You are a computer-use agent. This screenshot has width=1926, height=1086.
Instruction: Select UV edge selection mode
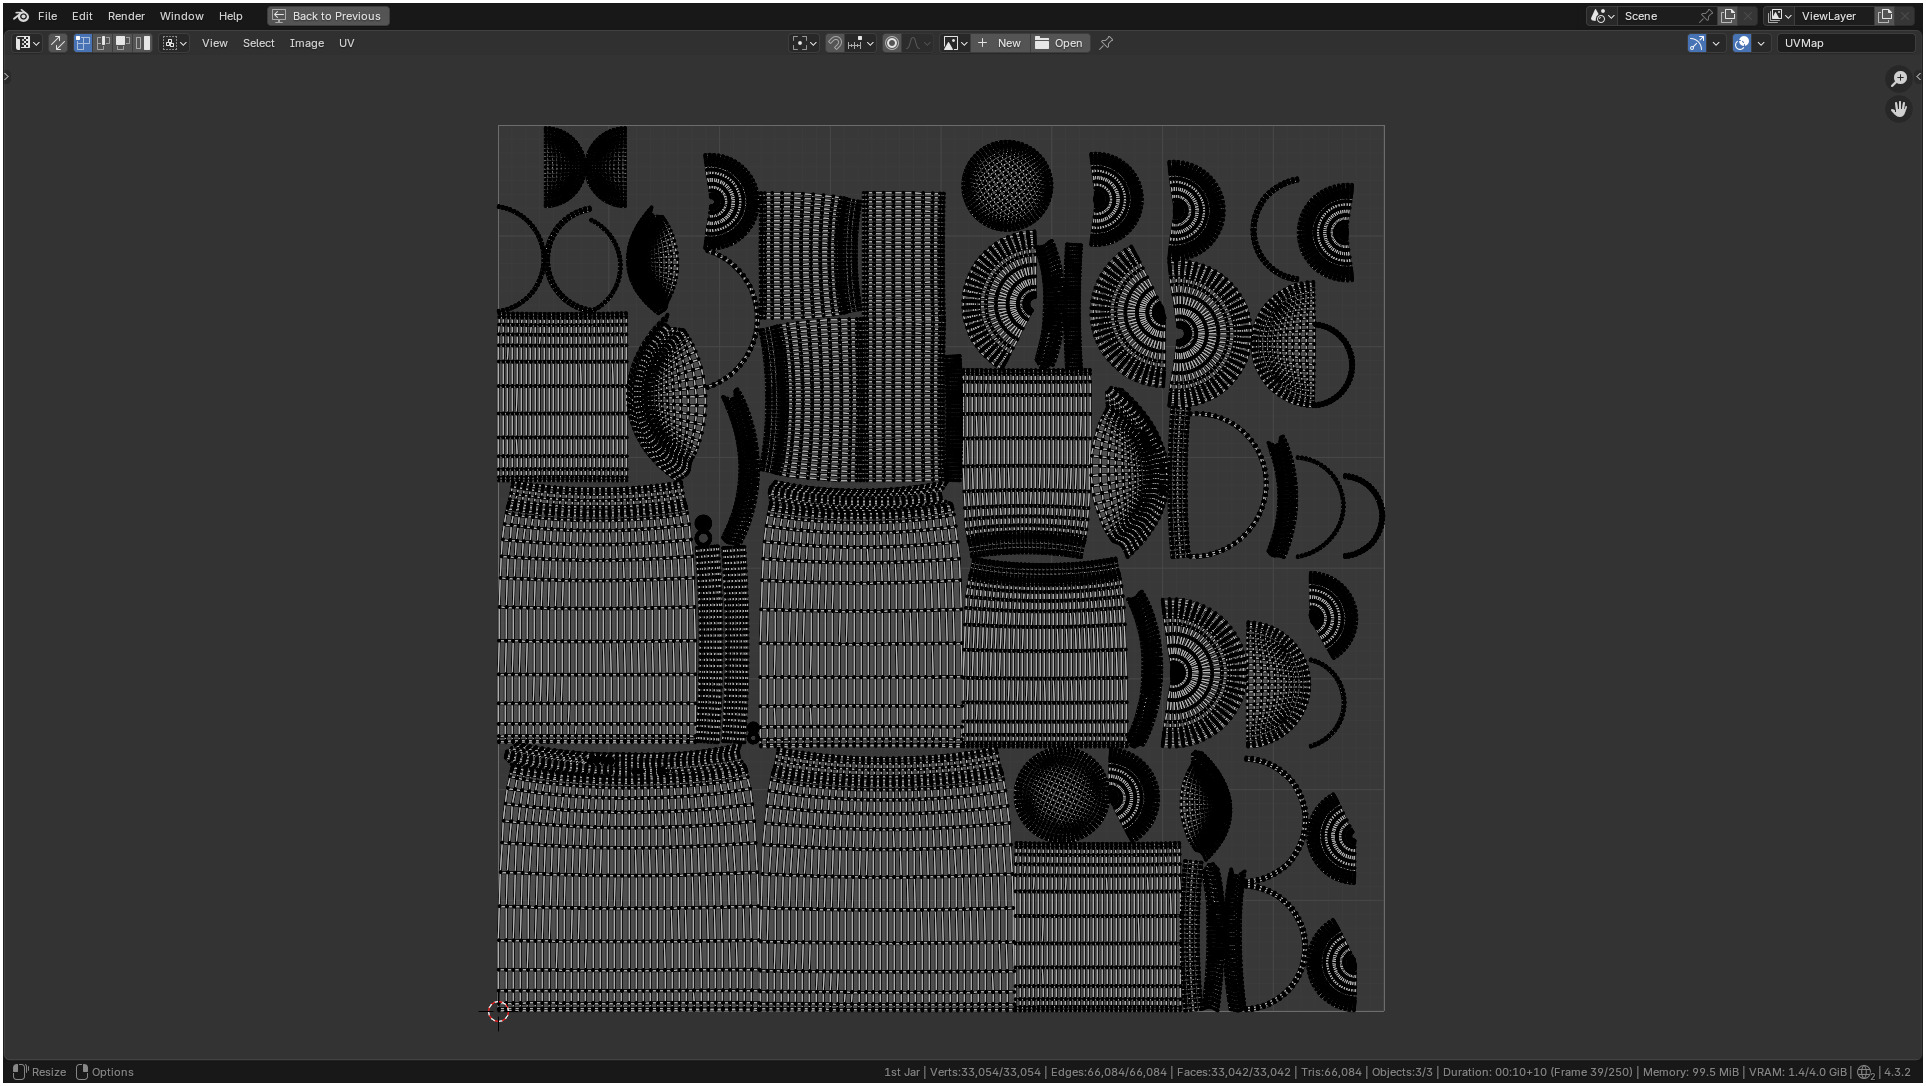(103, 43)
